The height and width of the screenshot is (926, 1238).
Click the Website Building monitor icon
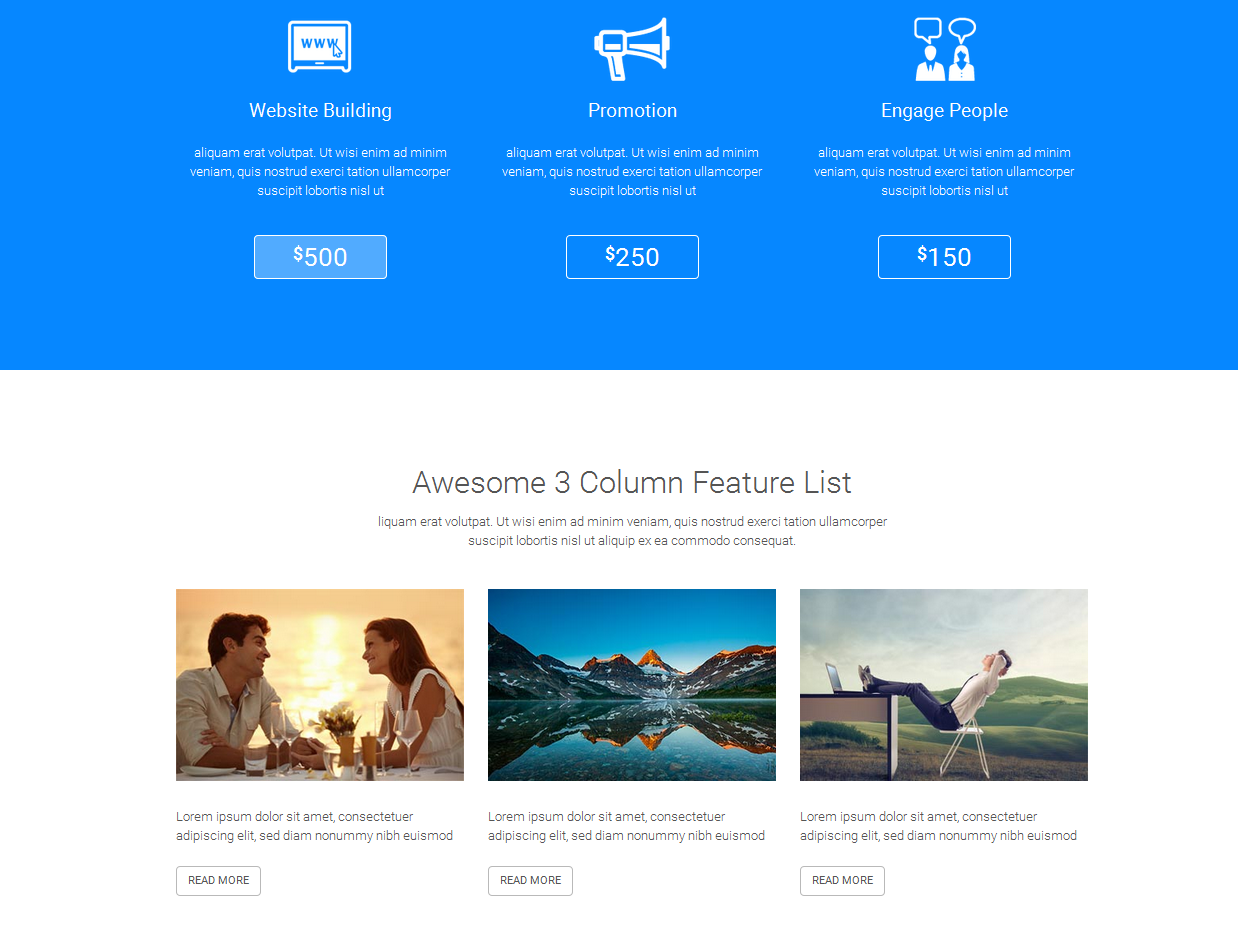[x=320, y=47]
